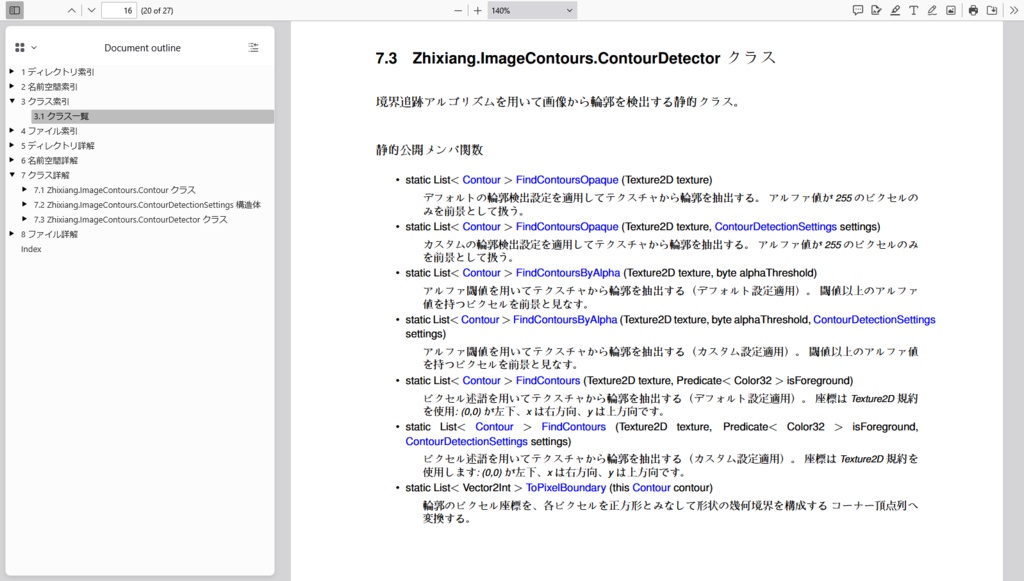Image resolution: width=1024 pixels, height=581 pixels.
Task: Select the add image tool
Action: pos(951,10)
